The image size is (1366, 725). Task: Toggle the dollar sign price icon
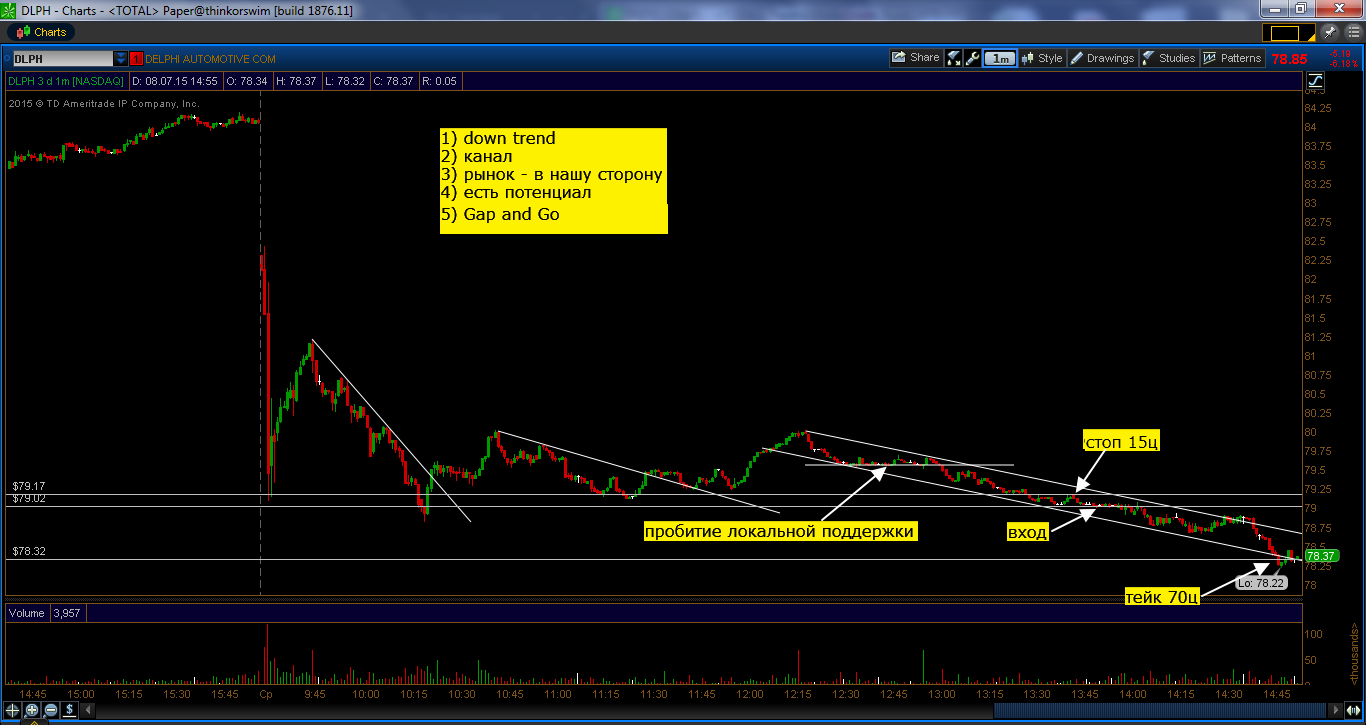point(69,710)
